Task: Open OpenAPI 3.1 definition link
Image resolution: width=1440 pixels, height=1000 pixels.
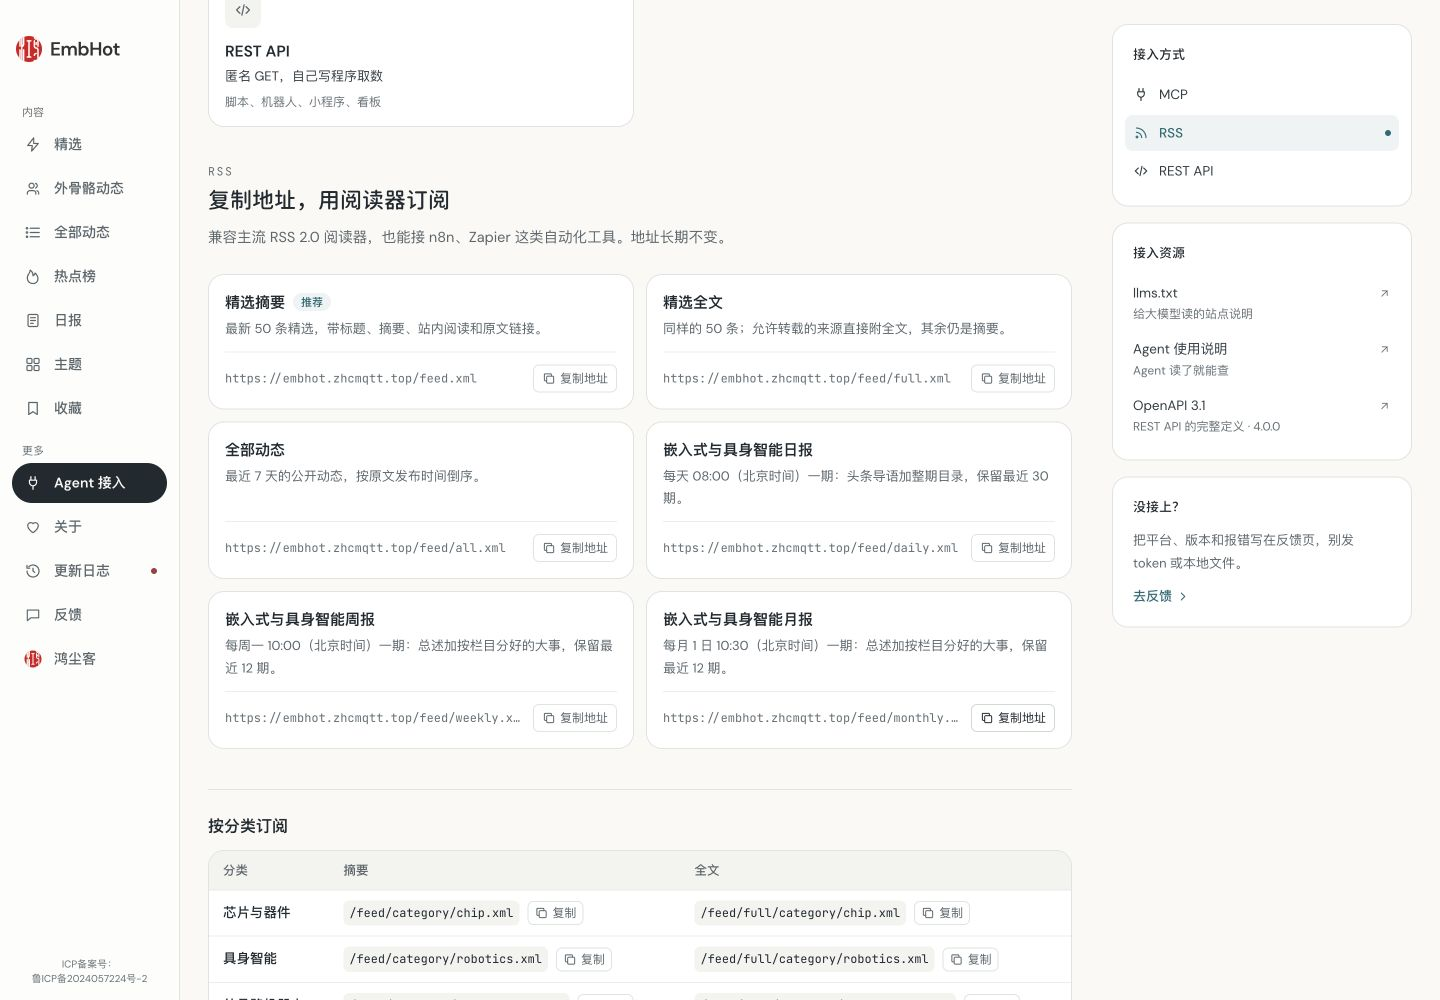Action: [1262, 415]
